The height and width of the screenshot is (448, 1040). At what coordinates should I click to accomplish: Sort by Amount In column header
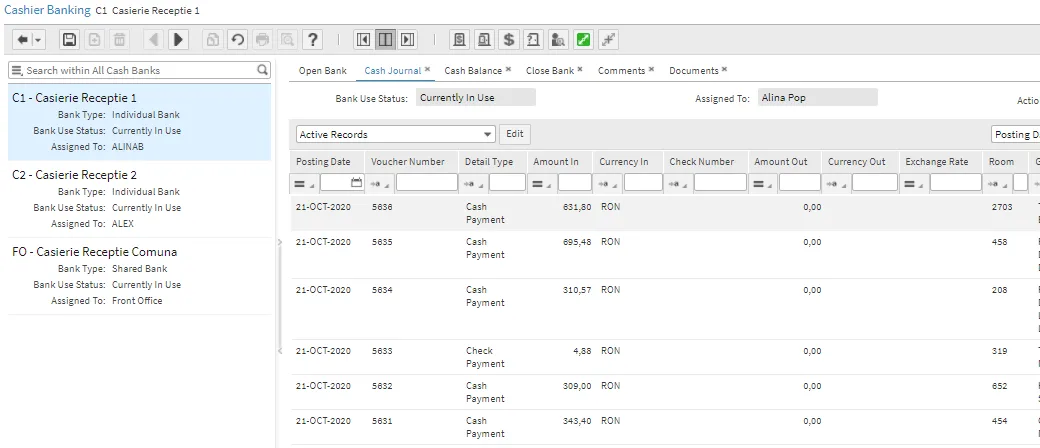(x=556, y=162)
